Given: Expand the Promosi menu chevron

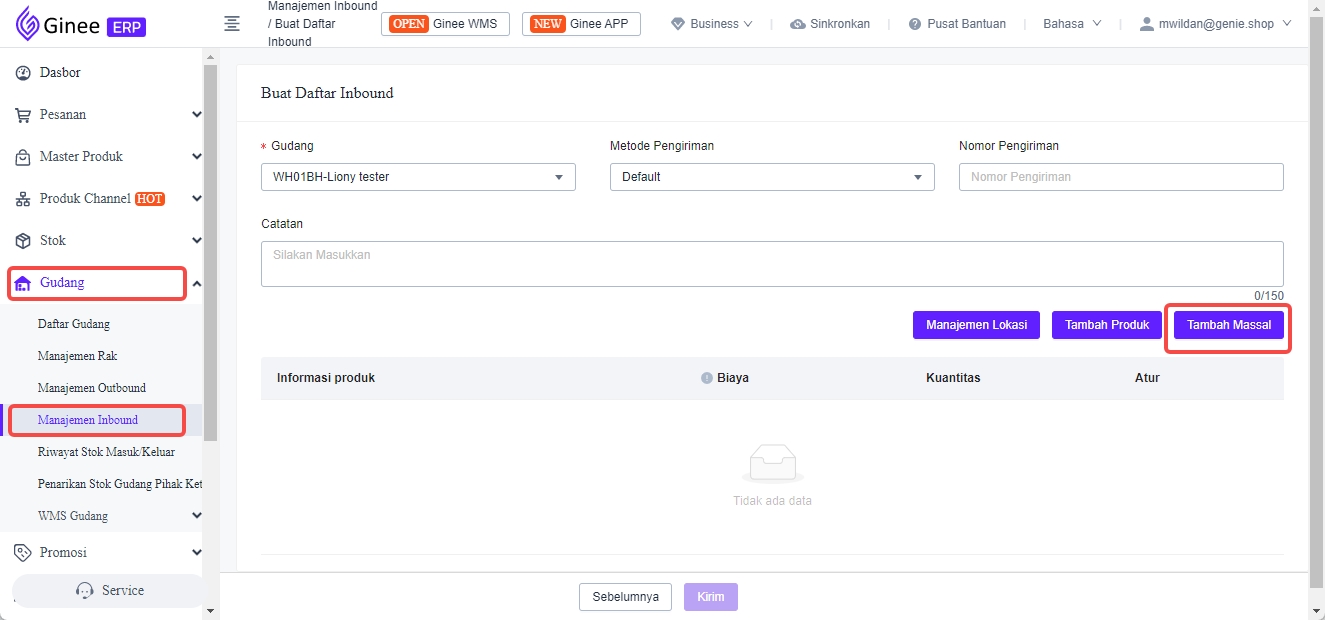Looking at the screenshot, I should pos(196,552).
